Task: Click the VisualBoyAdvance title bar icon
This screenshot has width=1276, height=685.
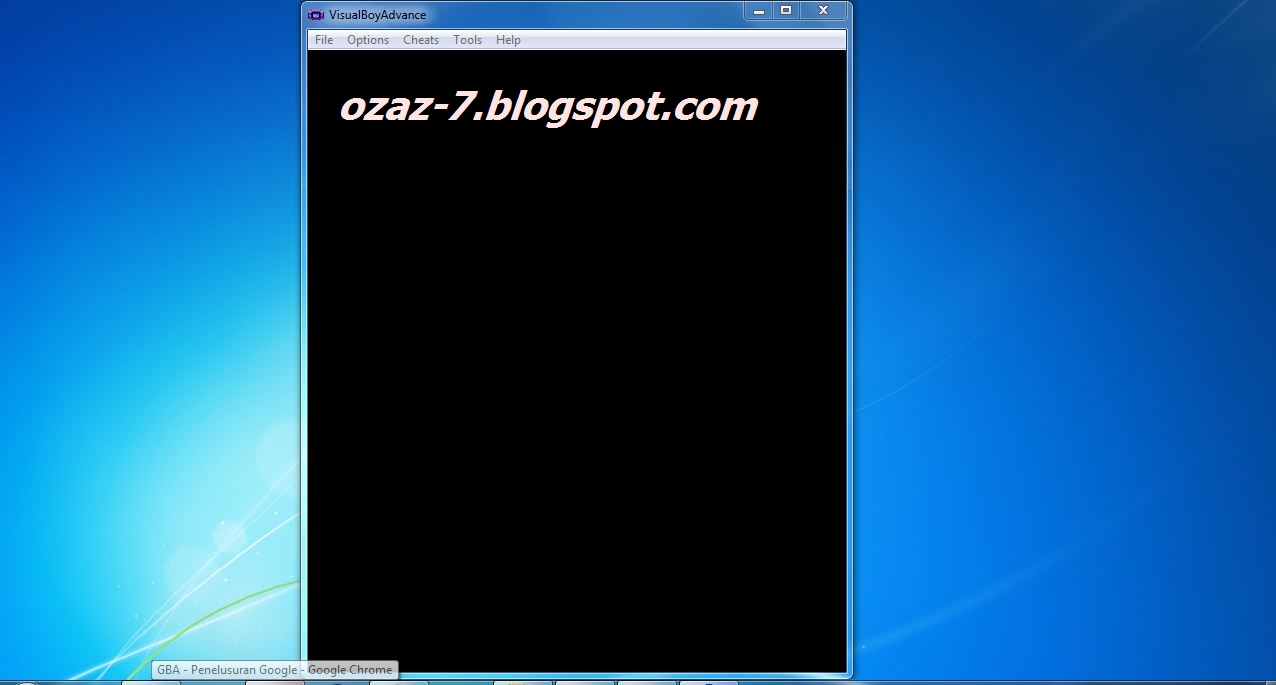Action: pos(314,14)
